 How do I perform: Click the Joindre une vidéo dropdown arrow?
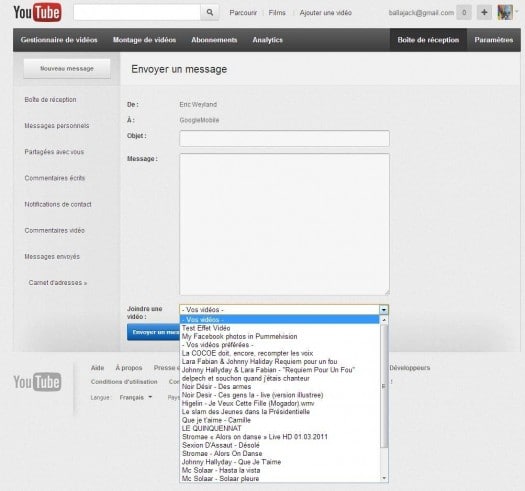[x=384, y=309]
